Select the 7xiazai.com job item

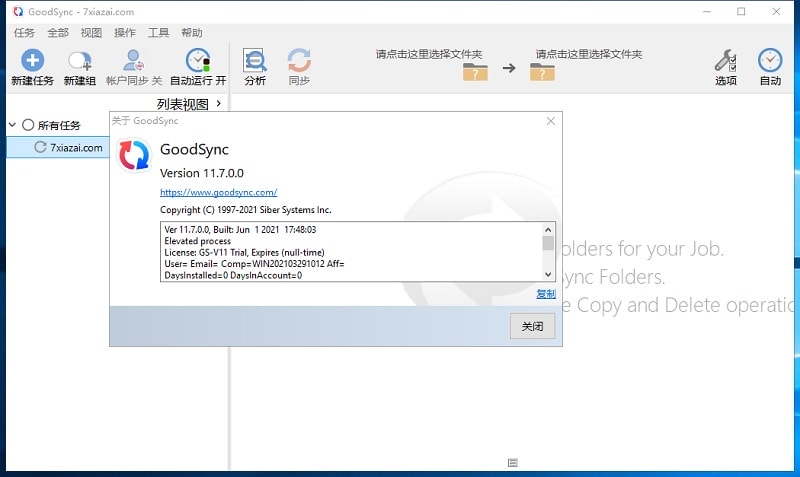coord(75,147)
